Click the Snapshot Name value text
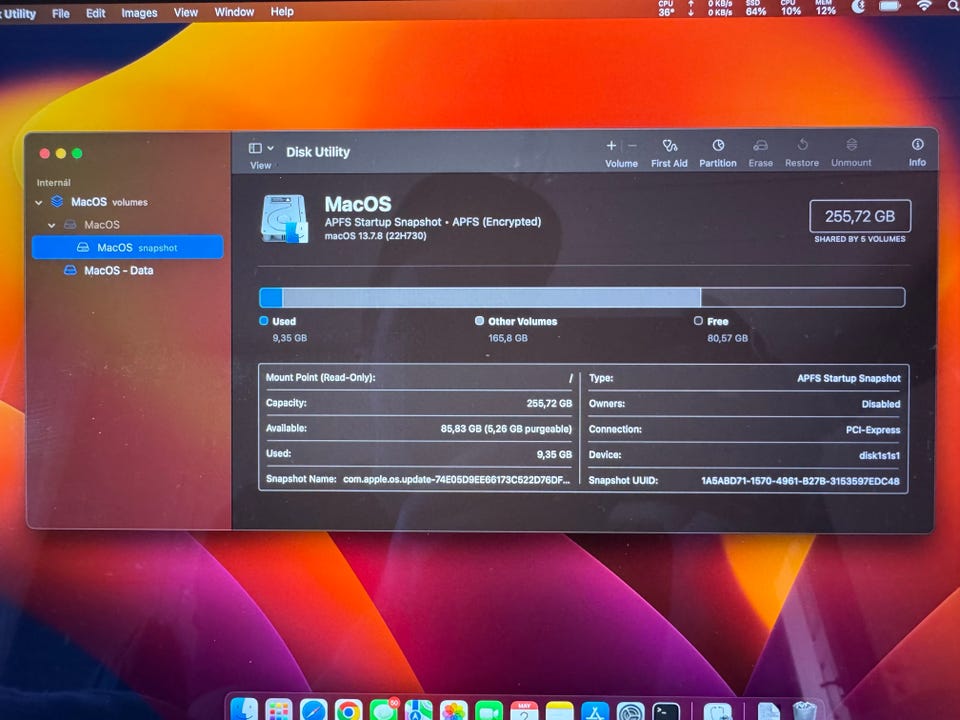This screenshot has width=960, height=720. click(456, 479)
